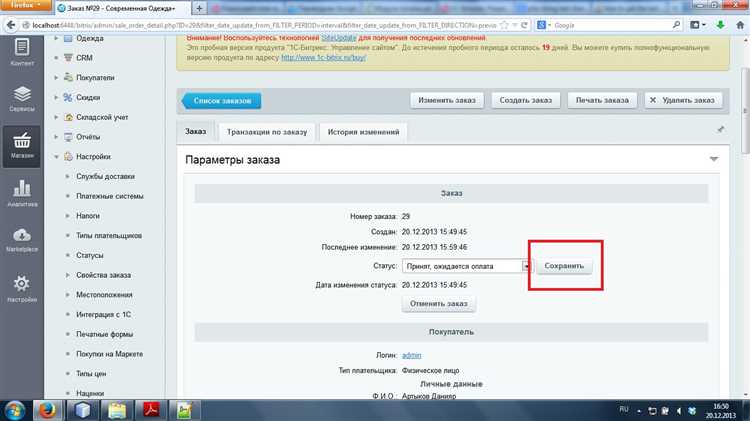Click Firefox icon in taskbar

[47, 411]
